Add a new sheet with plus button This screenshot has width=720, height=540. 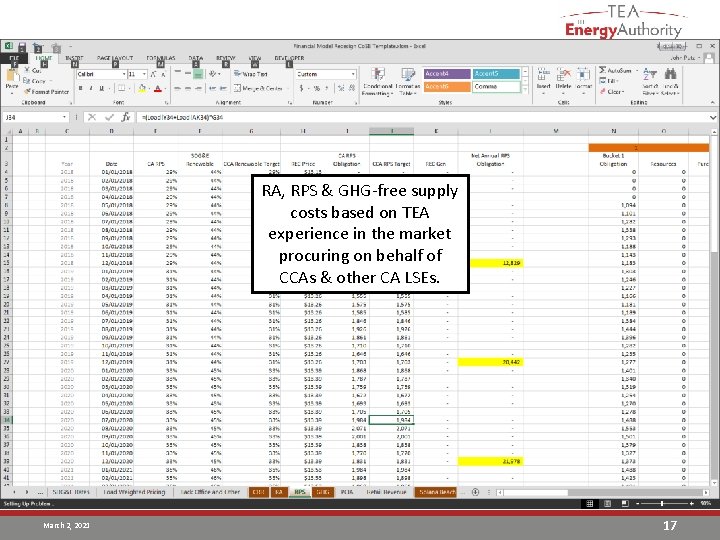point(476,492)
